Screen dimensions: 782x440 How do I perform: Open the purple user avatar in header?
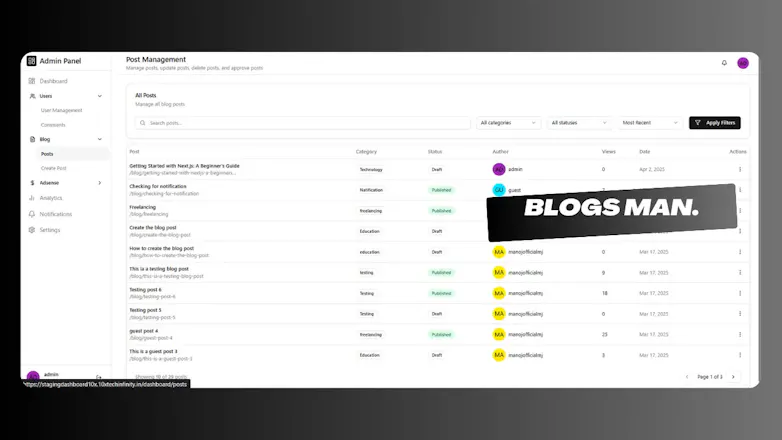pos(743,63)
